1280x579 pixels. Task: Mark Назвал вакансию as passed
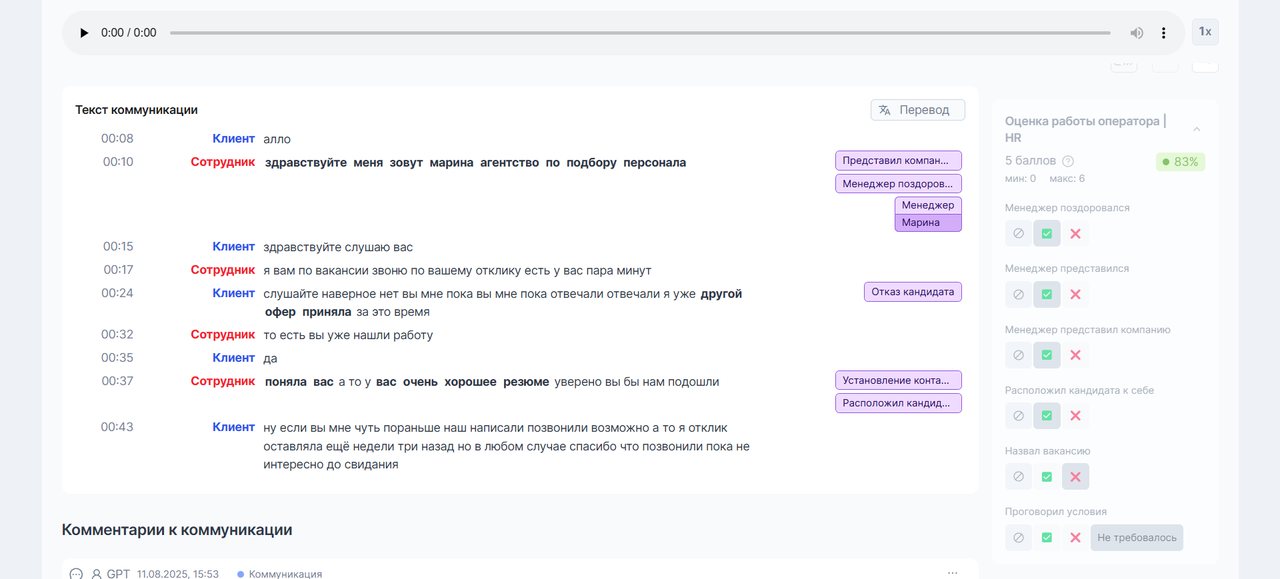pos(1047,476)
